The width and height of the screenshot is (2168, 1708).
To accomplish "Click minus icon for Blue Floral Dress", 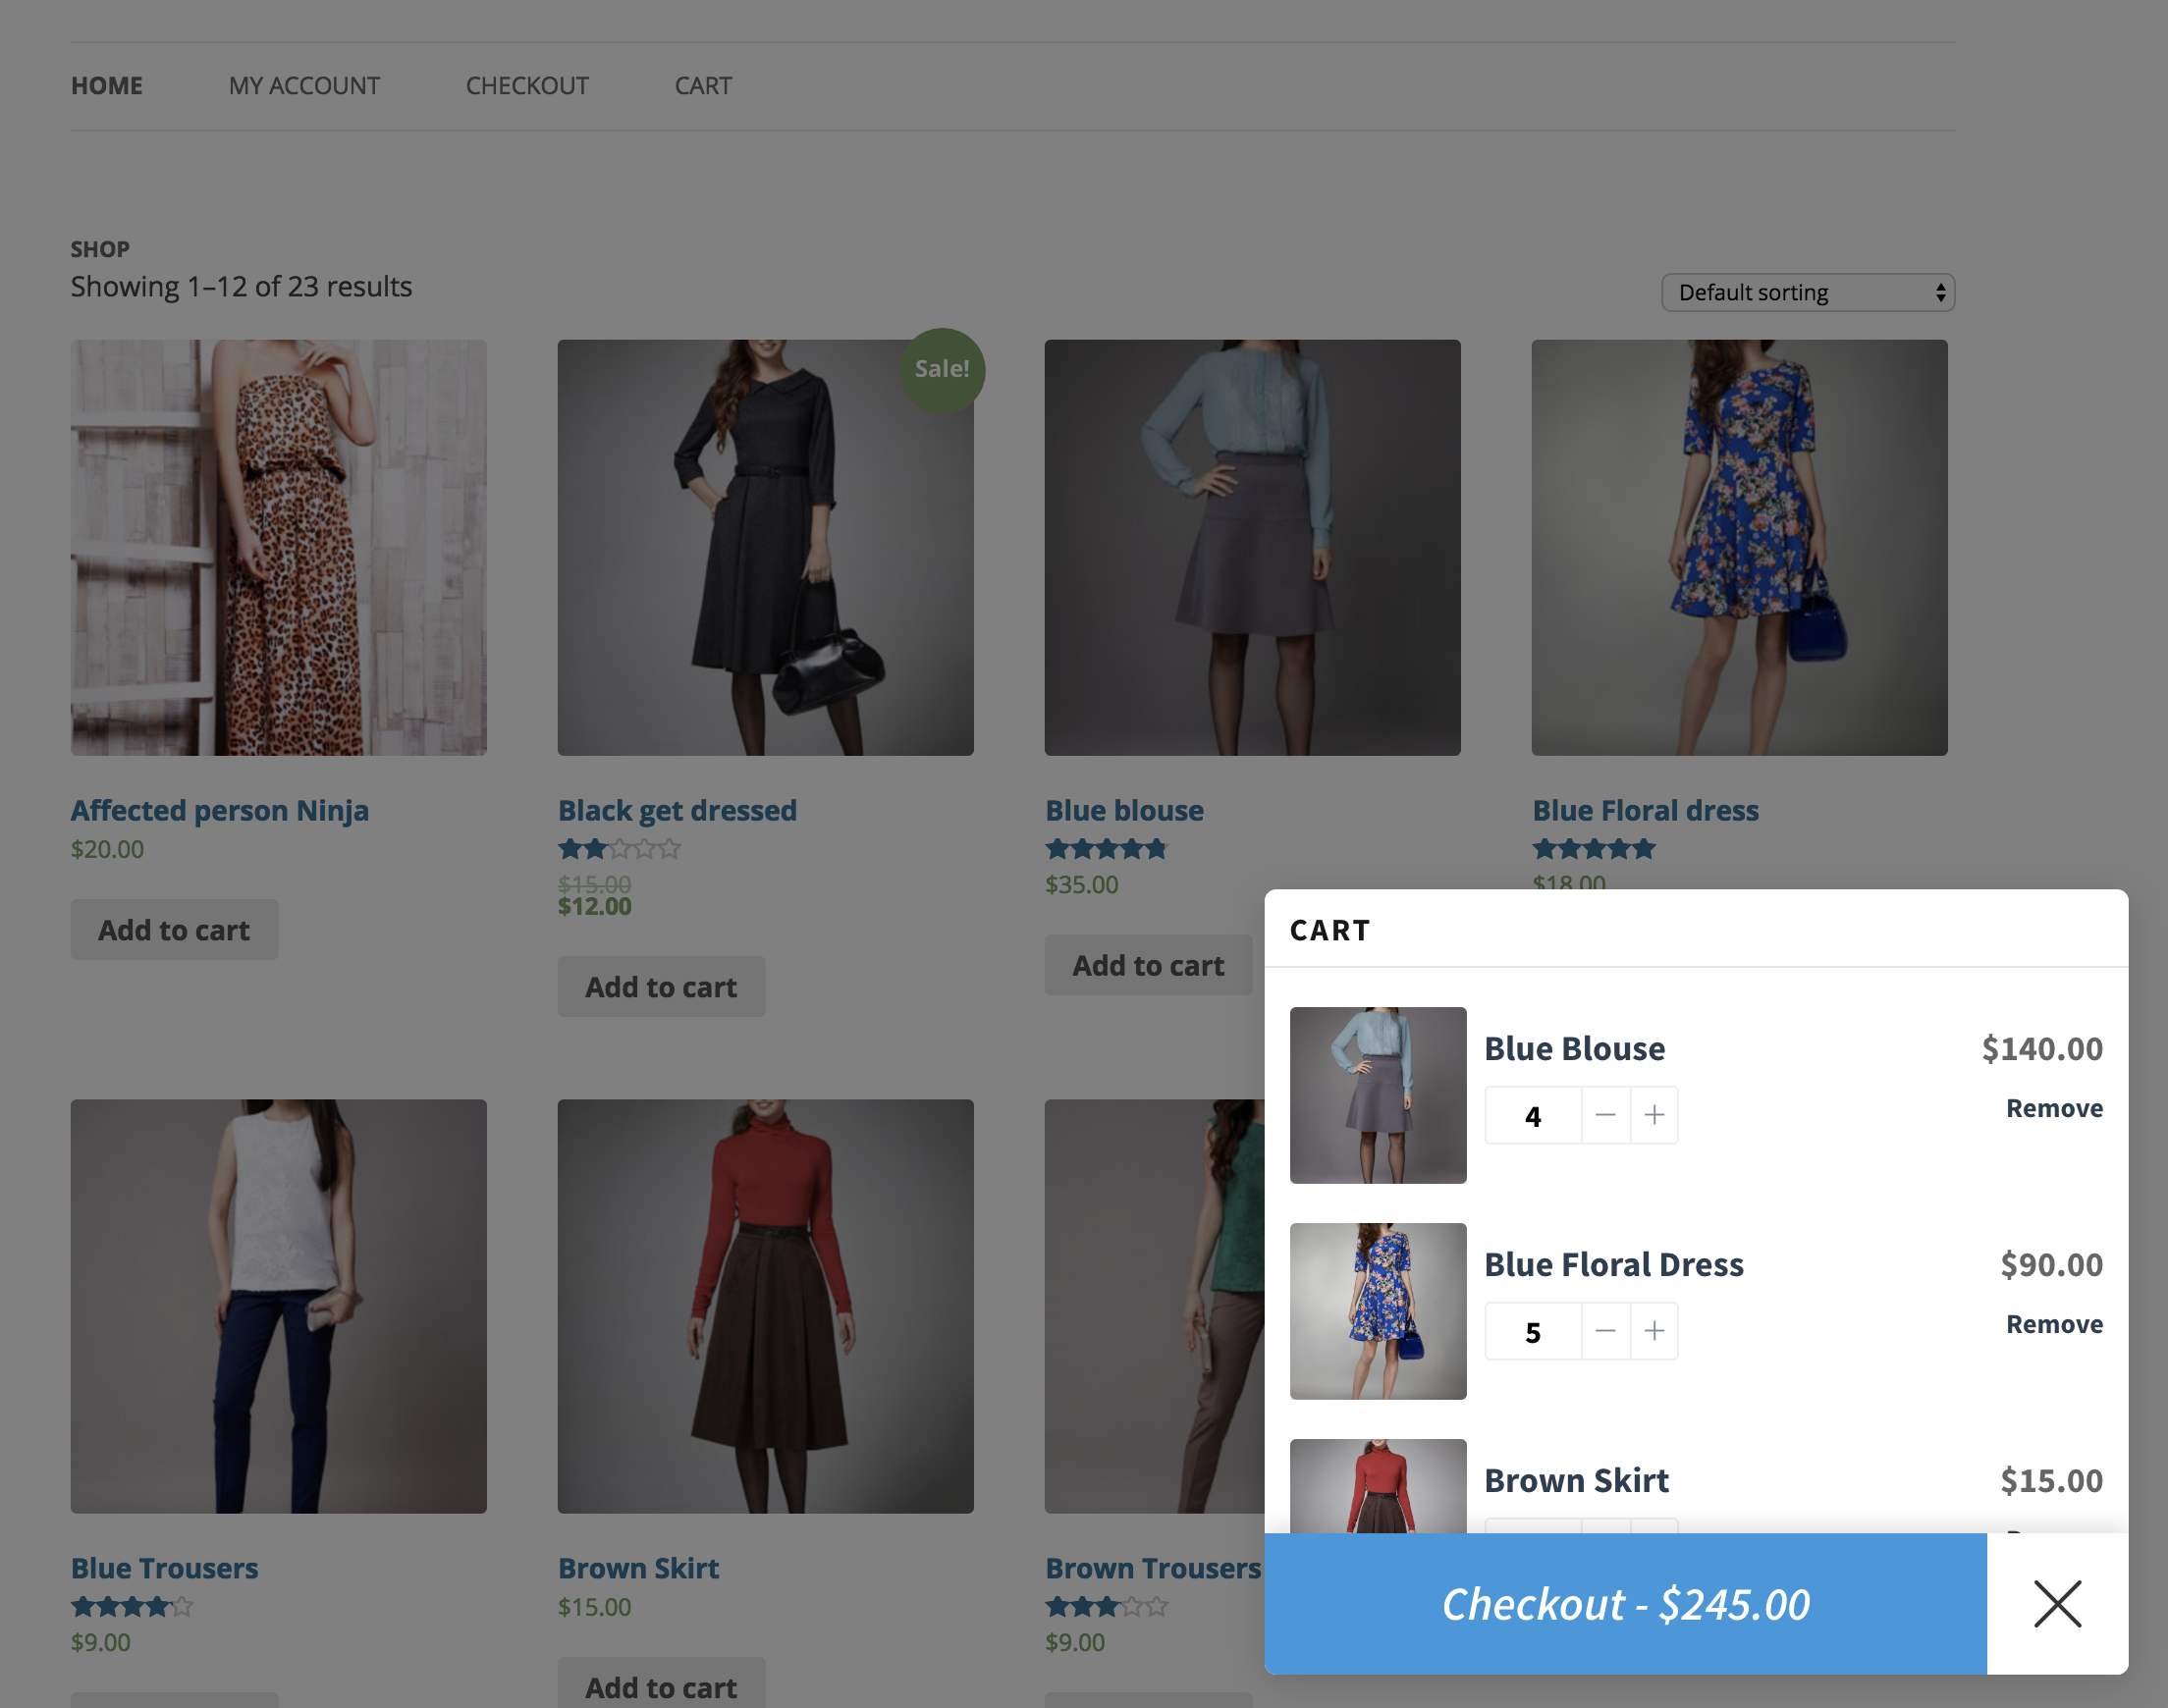I will click(x=1605, y=1331).
